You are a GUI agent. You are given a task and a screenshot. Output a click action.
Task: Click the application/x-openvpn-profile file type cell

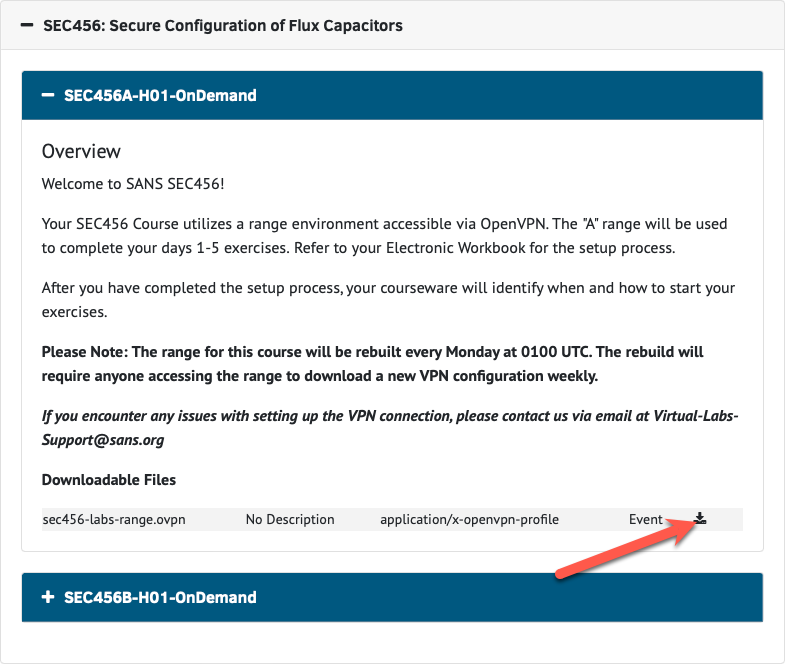point(469,519)
